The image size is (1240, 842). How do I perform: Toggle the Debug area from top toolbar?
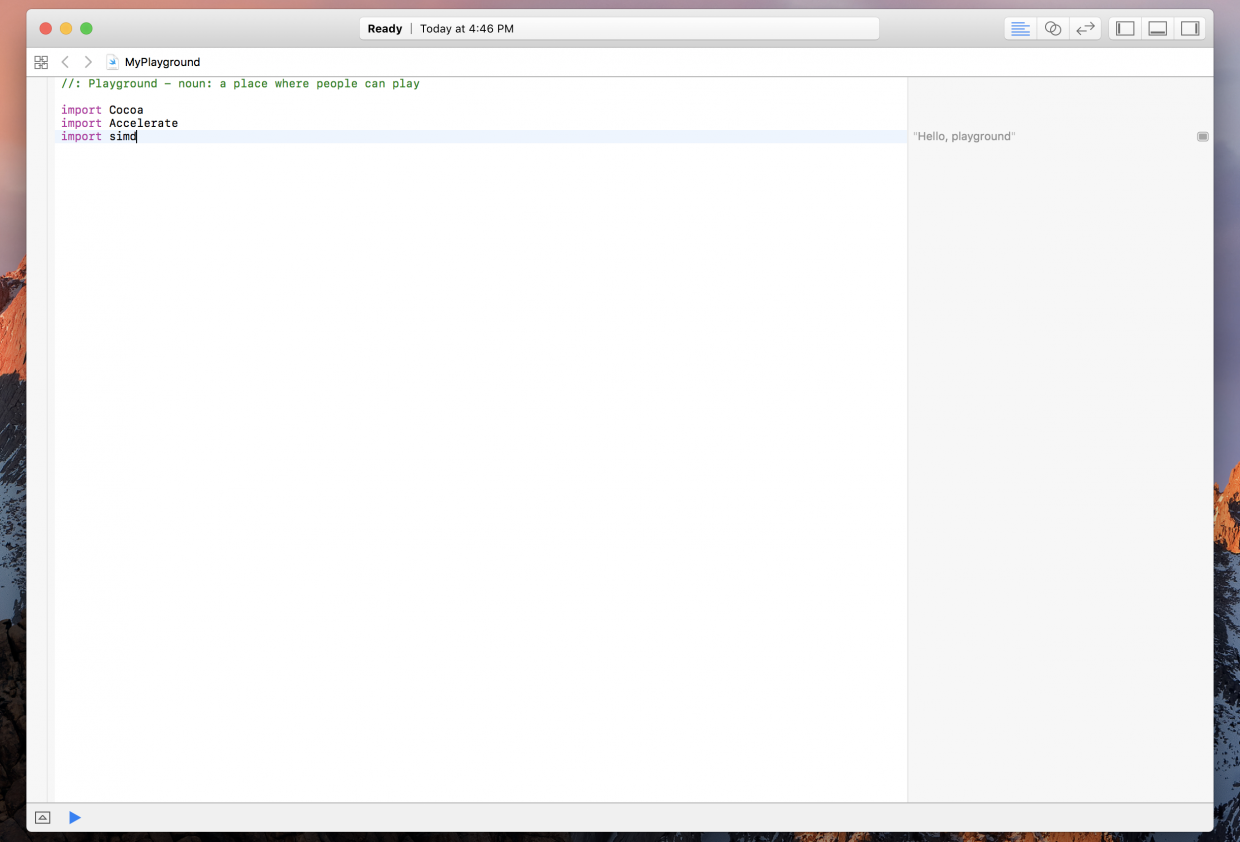click(x=1158, y=29)
